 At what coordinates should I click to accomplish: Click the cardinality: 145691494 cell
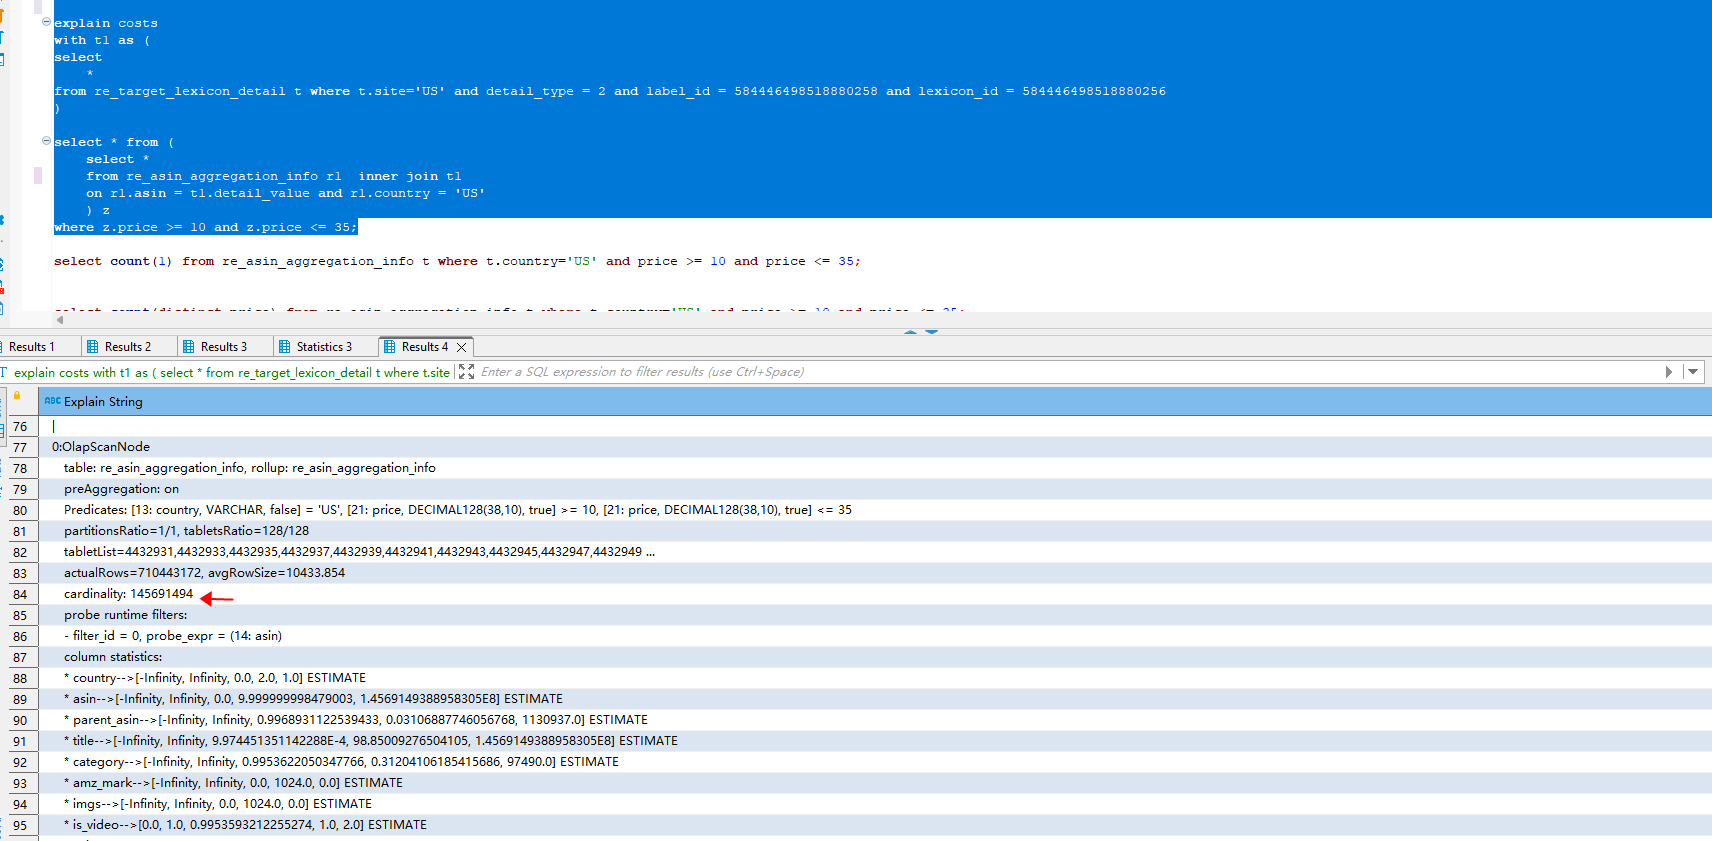128,594
